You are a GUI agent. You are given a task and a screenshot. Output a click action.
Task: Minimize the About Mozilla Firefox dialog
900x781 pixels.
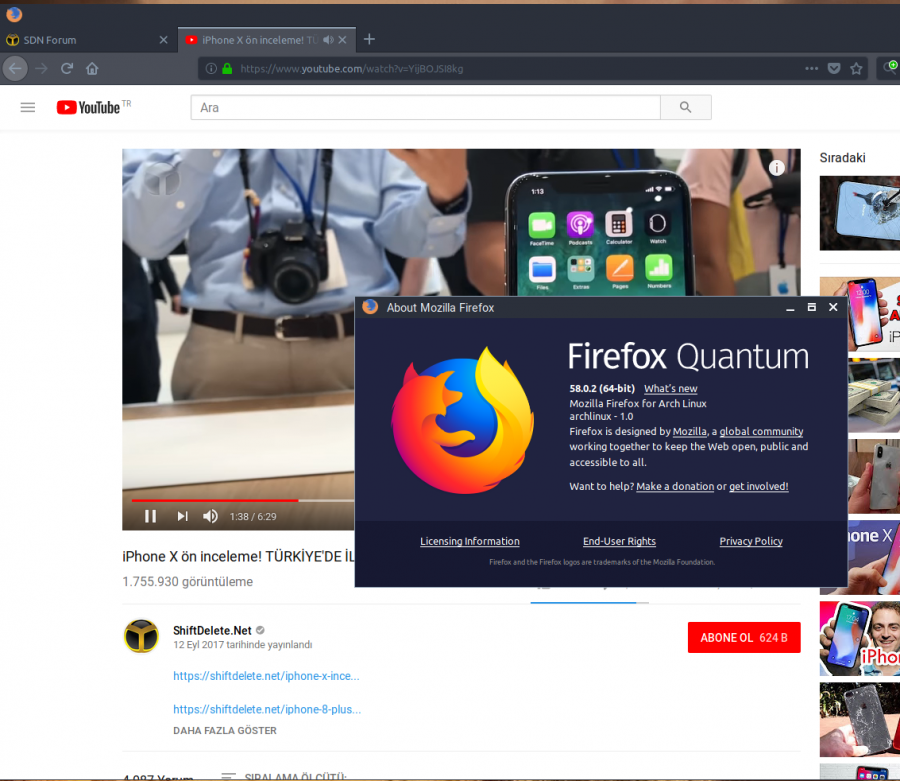pos(790,308)
